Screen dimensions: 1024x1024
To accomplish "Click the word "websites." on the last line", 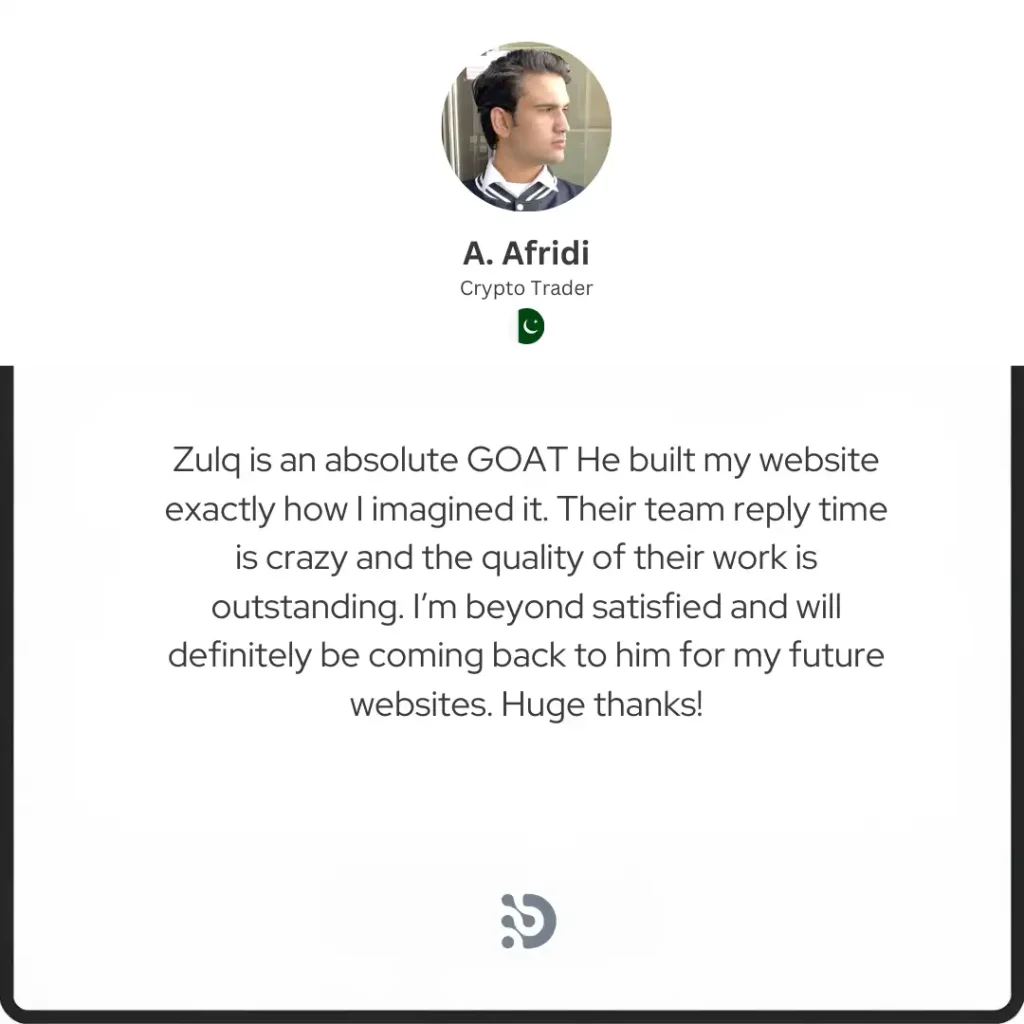I will click(x=421, y=705).
